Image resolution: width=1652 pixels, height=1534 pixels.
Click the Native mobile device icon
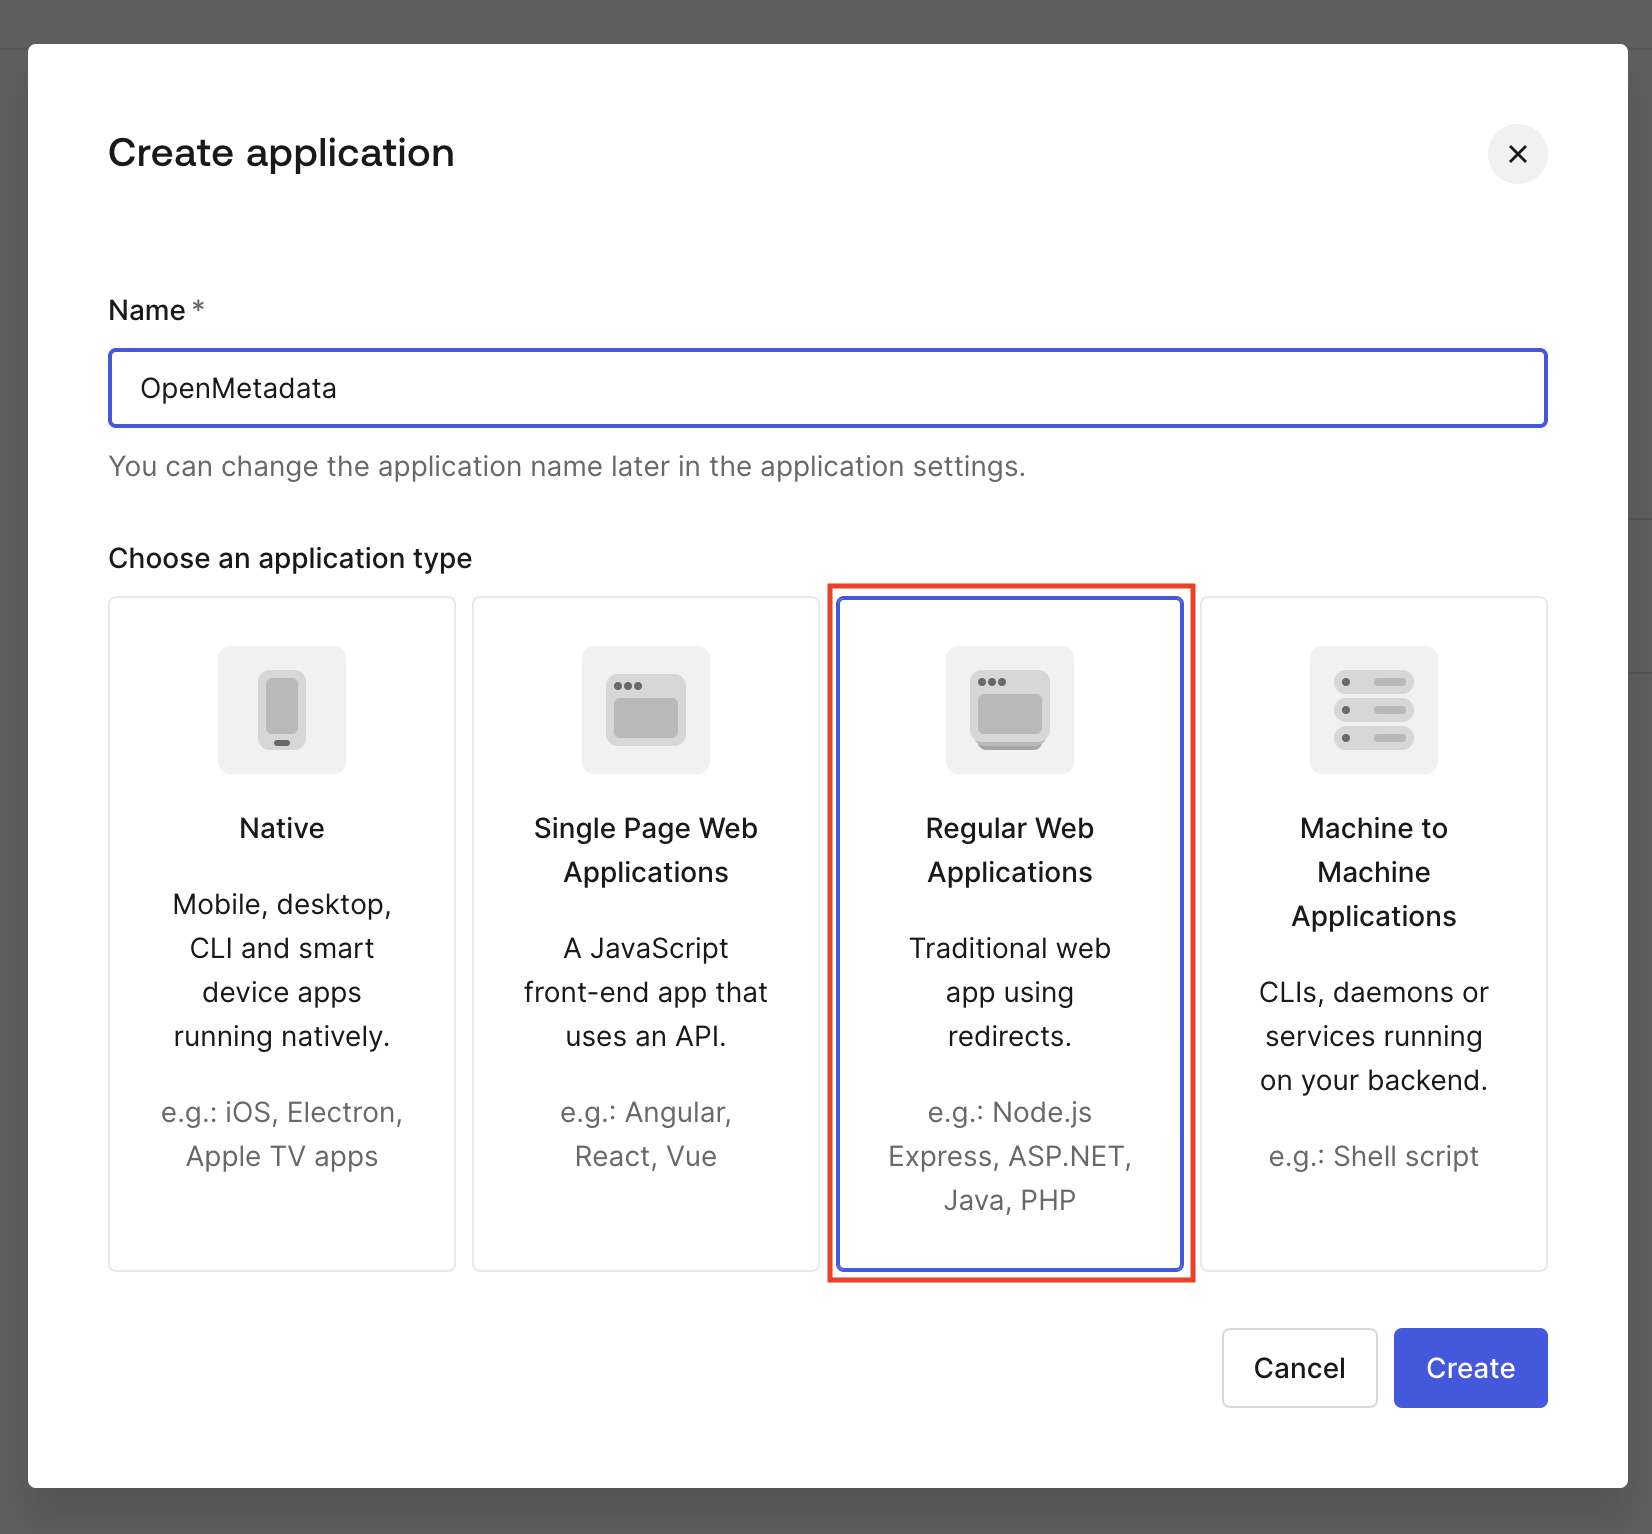(281, 710)
